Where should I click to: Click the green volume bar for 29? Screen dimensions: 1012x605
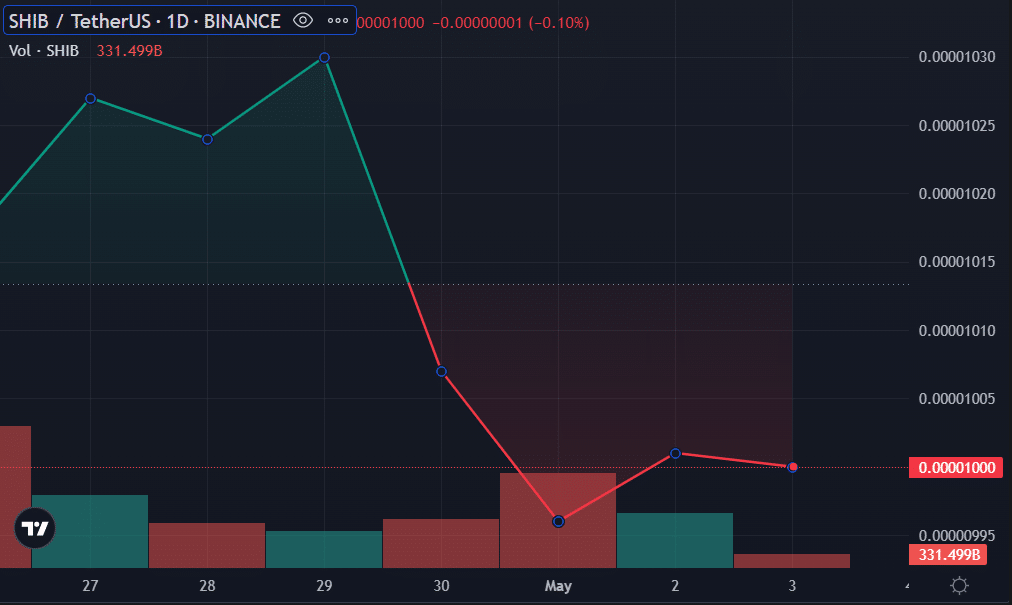pyautogui.click(x=324, y=549)
